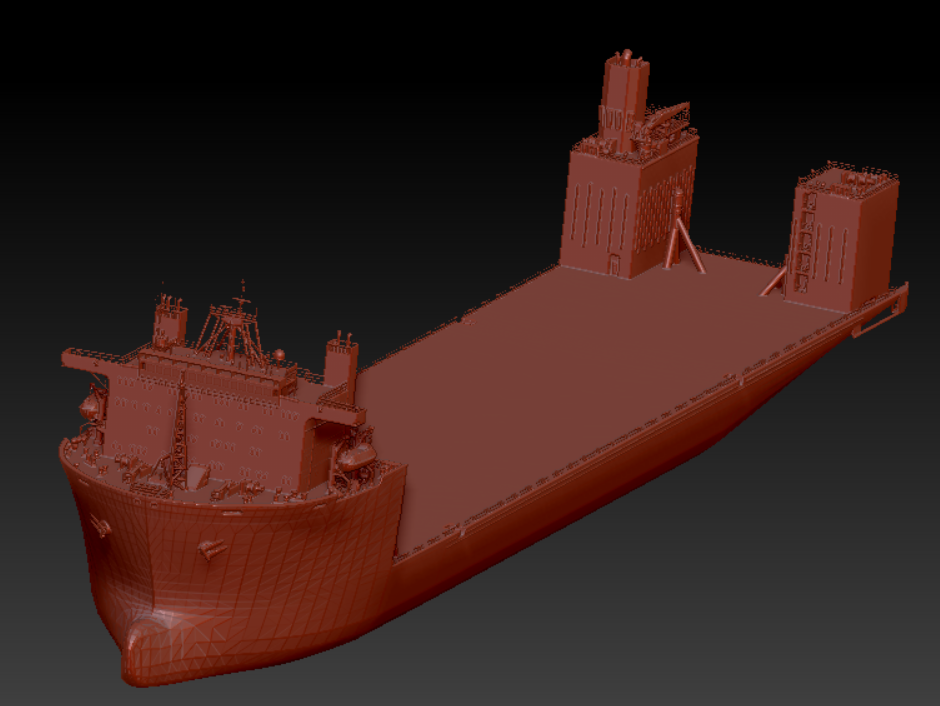Click the lifeboat under the left bridge wing
The height and width of the screenshot is (706, 940).
[90, 405]
